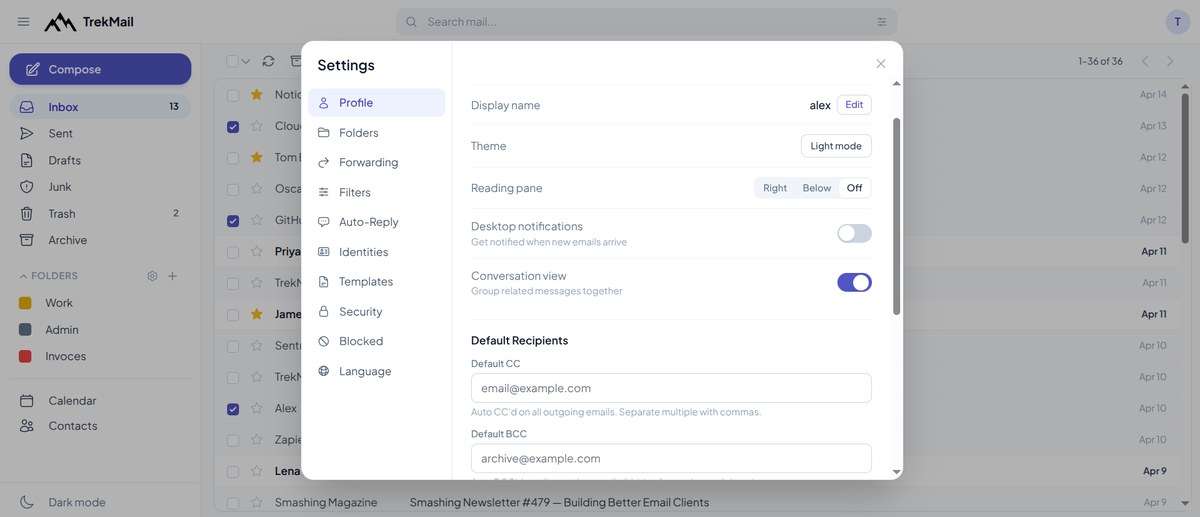Select the Identities settings tab

coord(377,252)
